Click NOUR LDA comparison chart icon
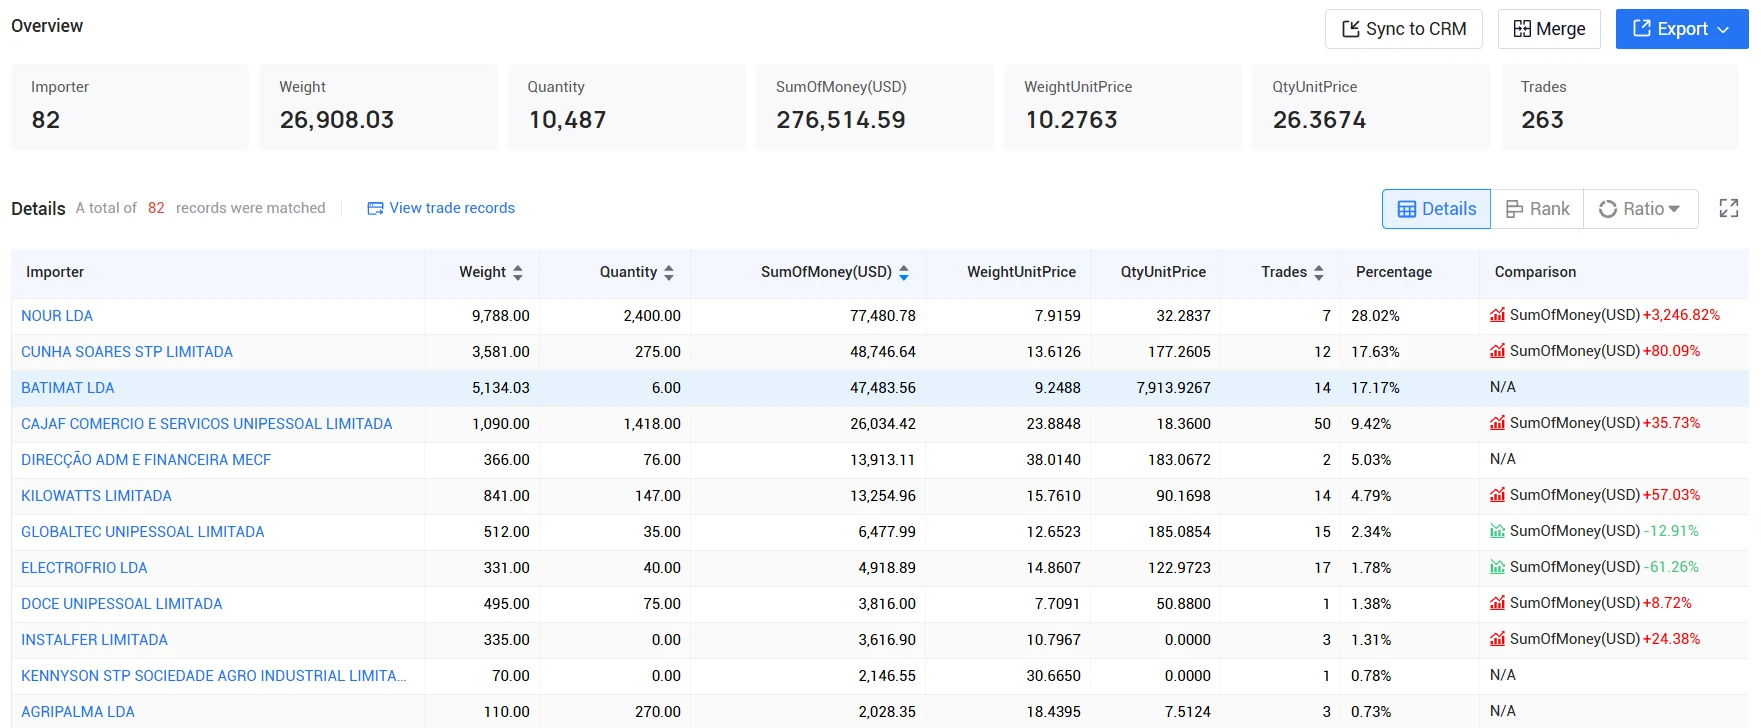 click(x=1497, y=315)
